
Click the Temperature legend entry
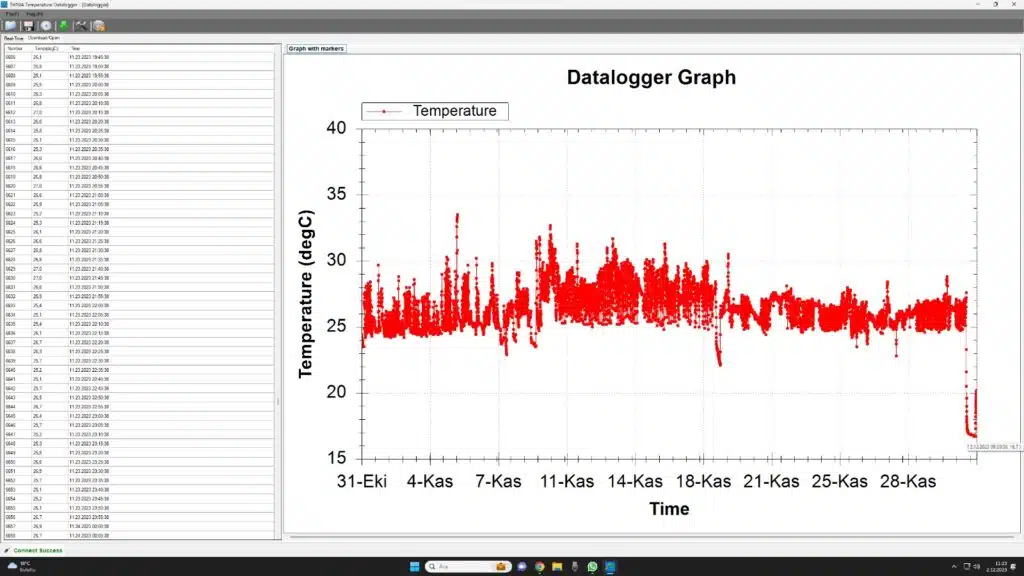(435, 111)
